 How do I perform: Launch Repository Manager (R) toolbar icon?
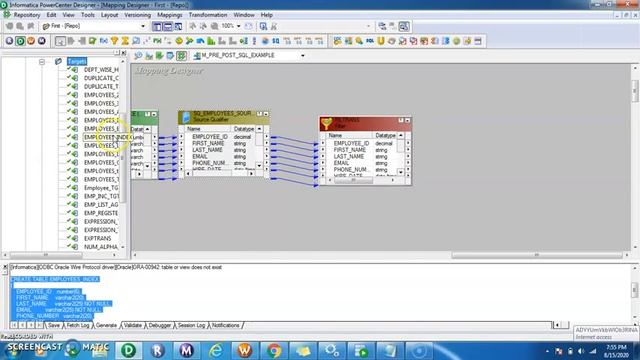click(x=9, y=41)
